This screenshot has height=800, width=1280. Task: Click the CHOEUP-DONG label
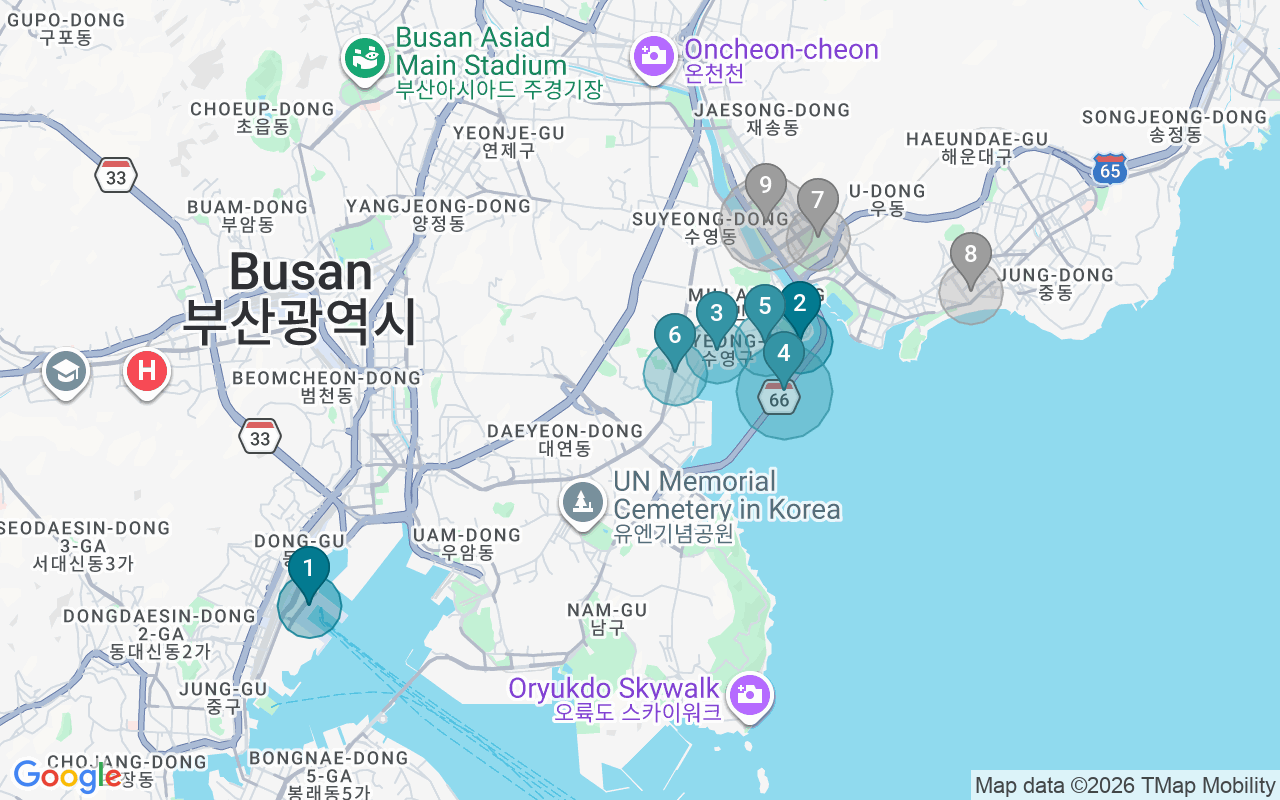tap(262, 117)
